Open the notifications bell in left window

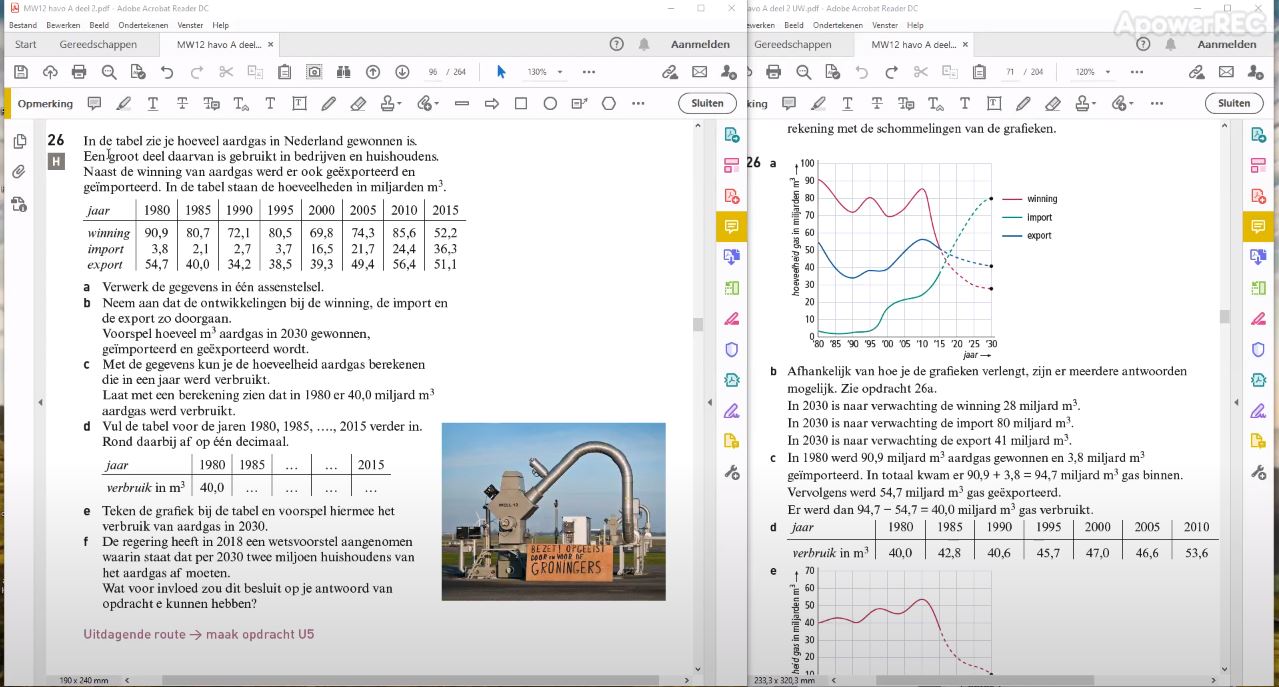coord(644,44)
